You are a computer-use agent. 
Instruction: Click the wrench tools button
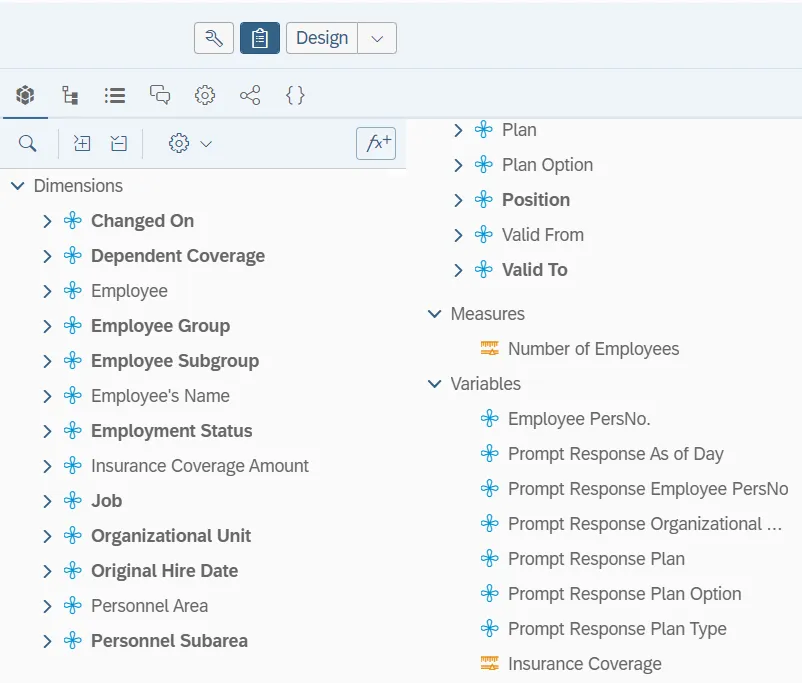point(214,38)
